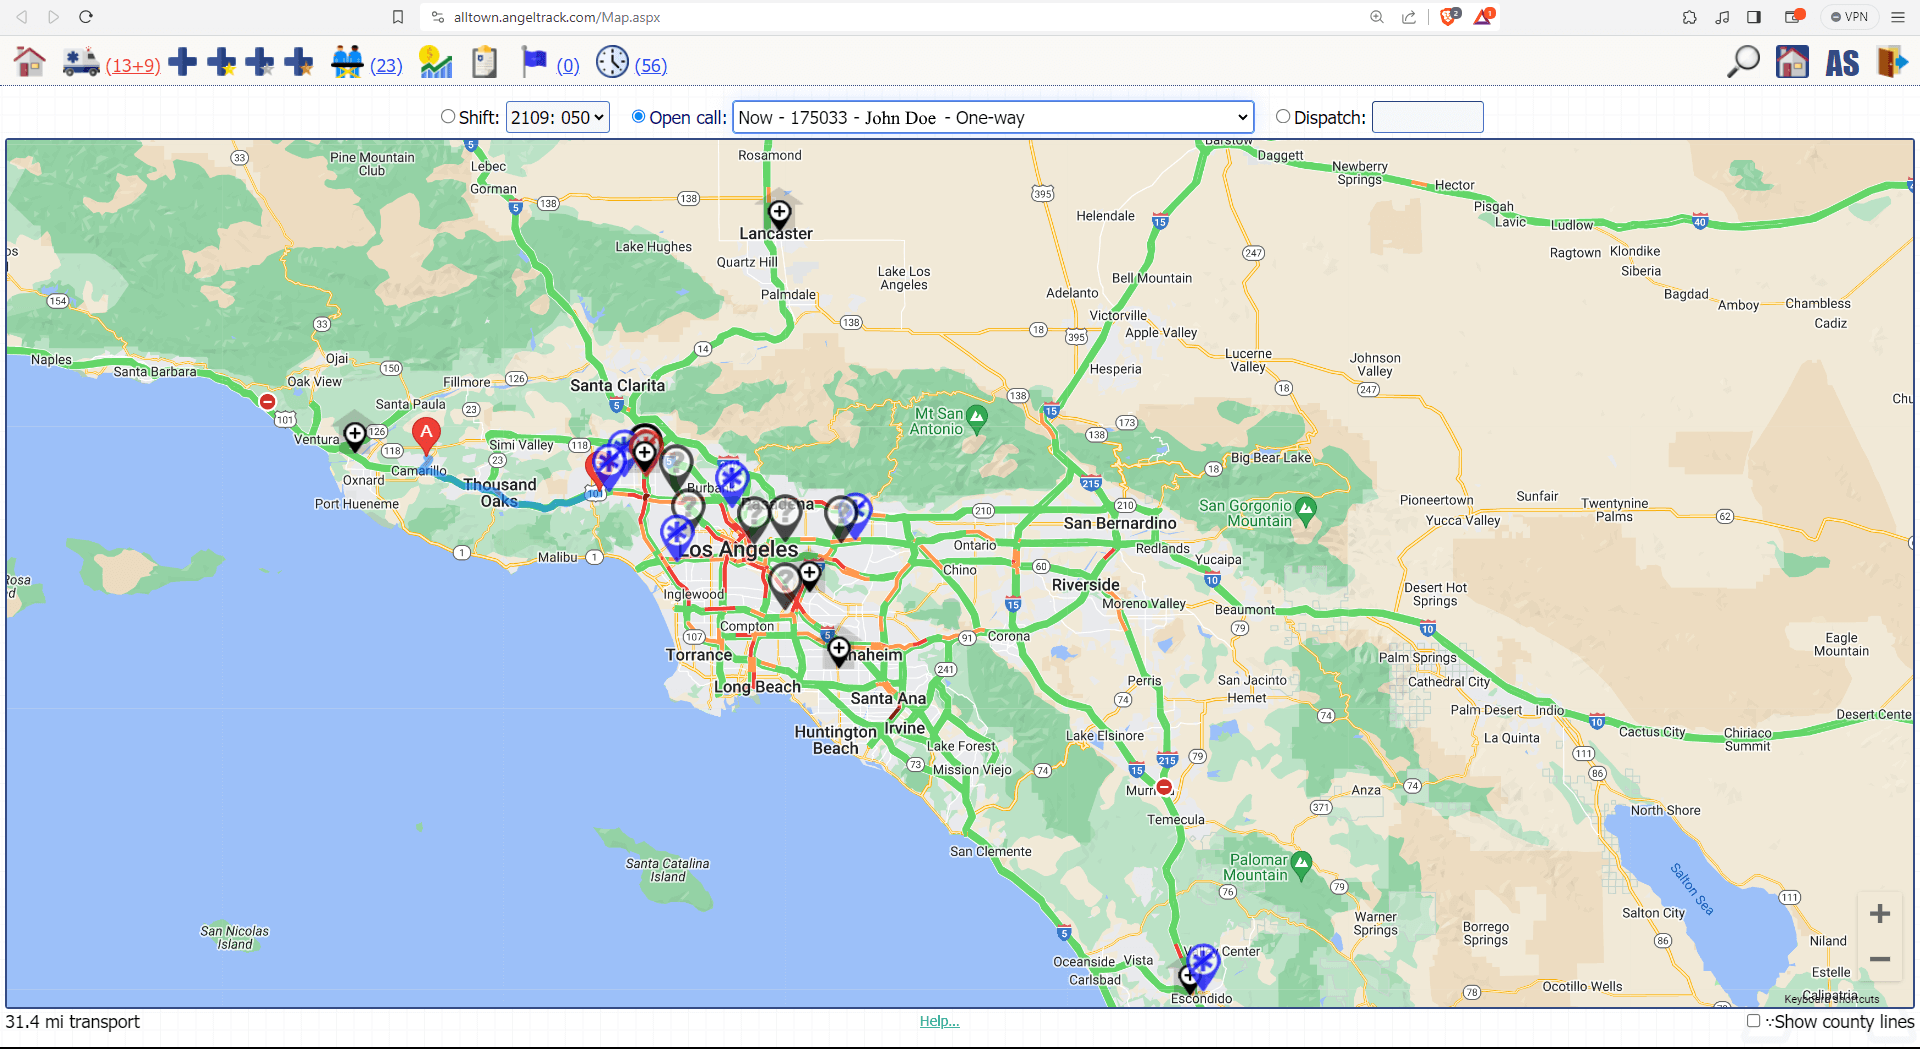
Task: Open the Help... link
Action: (939, 1021)
